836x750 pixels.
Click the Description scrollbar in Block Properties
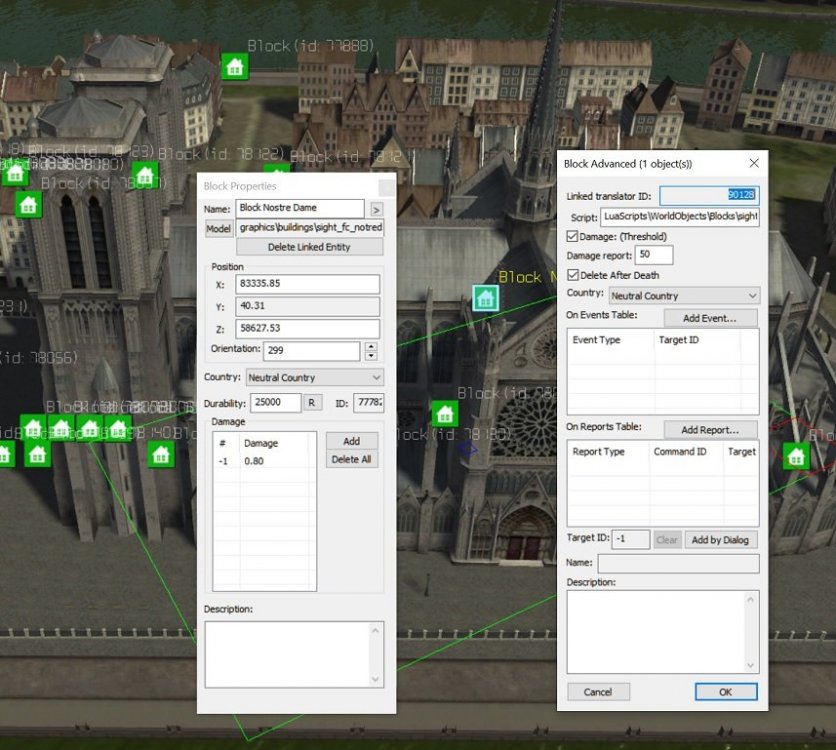(376, 654)
